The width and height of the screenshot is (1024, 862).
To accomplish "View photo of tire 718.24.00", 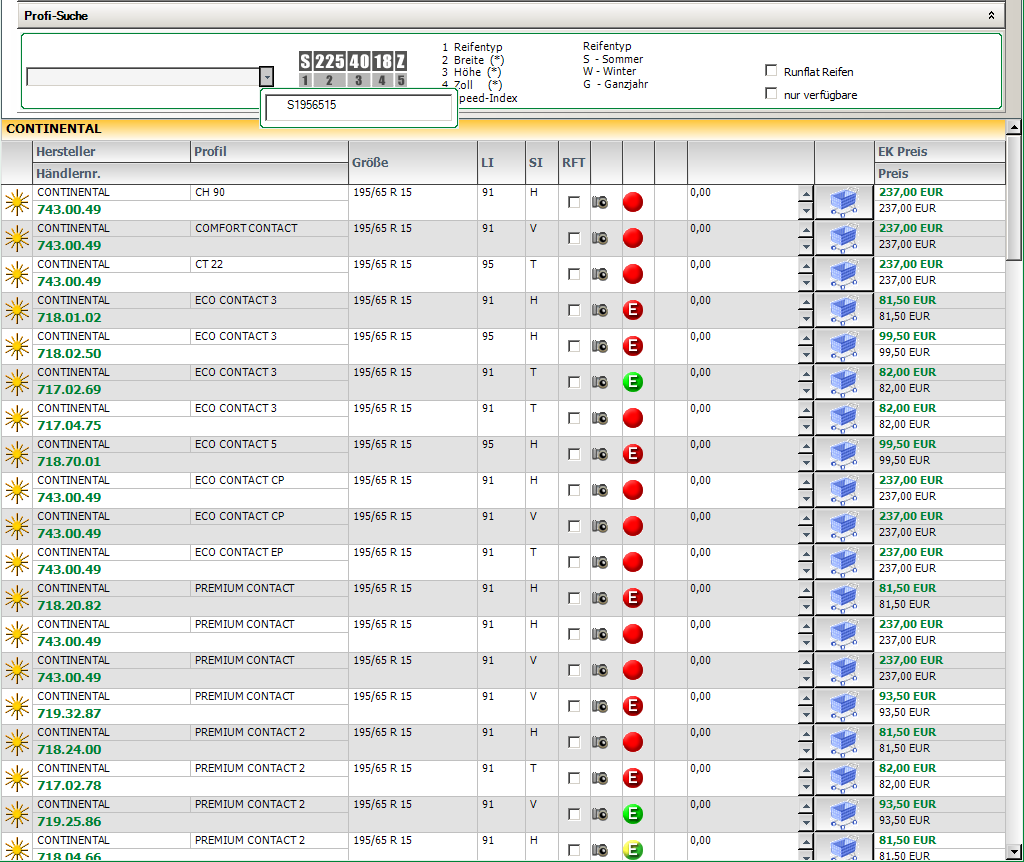I will pos(600,742).
